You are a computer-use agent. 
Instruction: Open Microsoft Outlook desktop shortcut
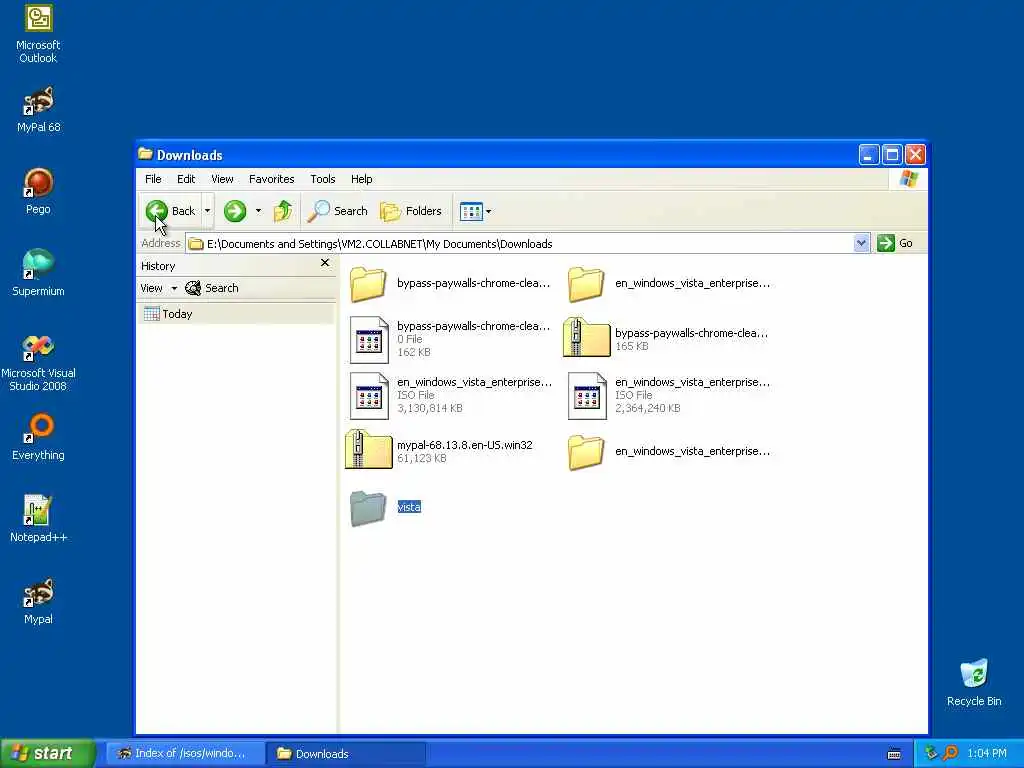(38, 34)
